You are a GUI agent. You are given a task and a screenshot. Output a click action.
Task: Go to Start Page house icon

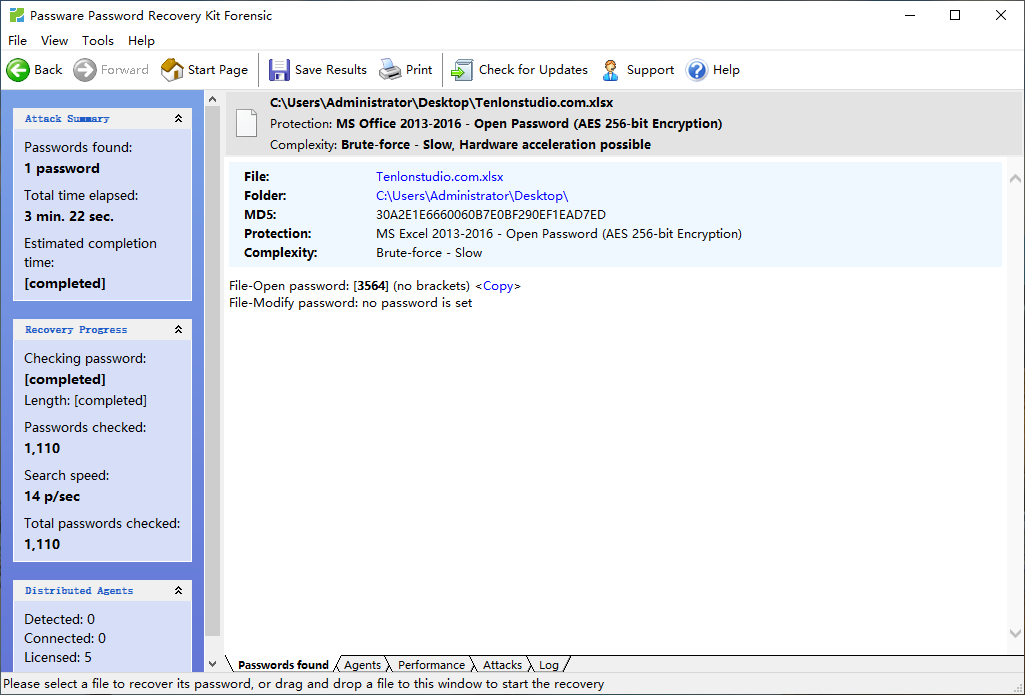click(x=172, y=70)
